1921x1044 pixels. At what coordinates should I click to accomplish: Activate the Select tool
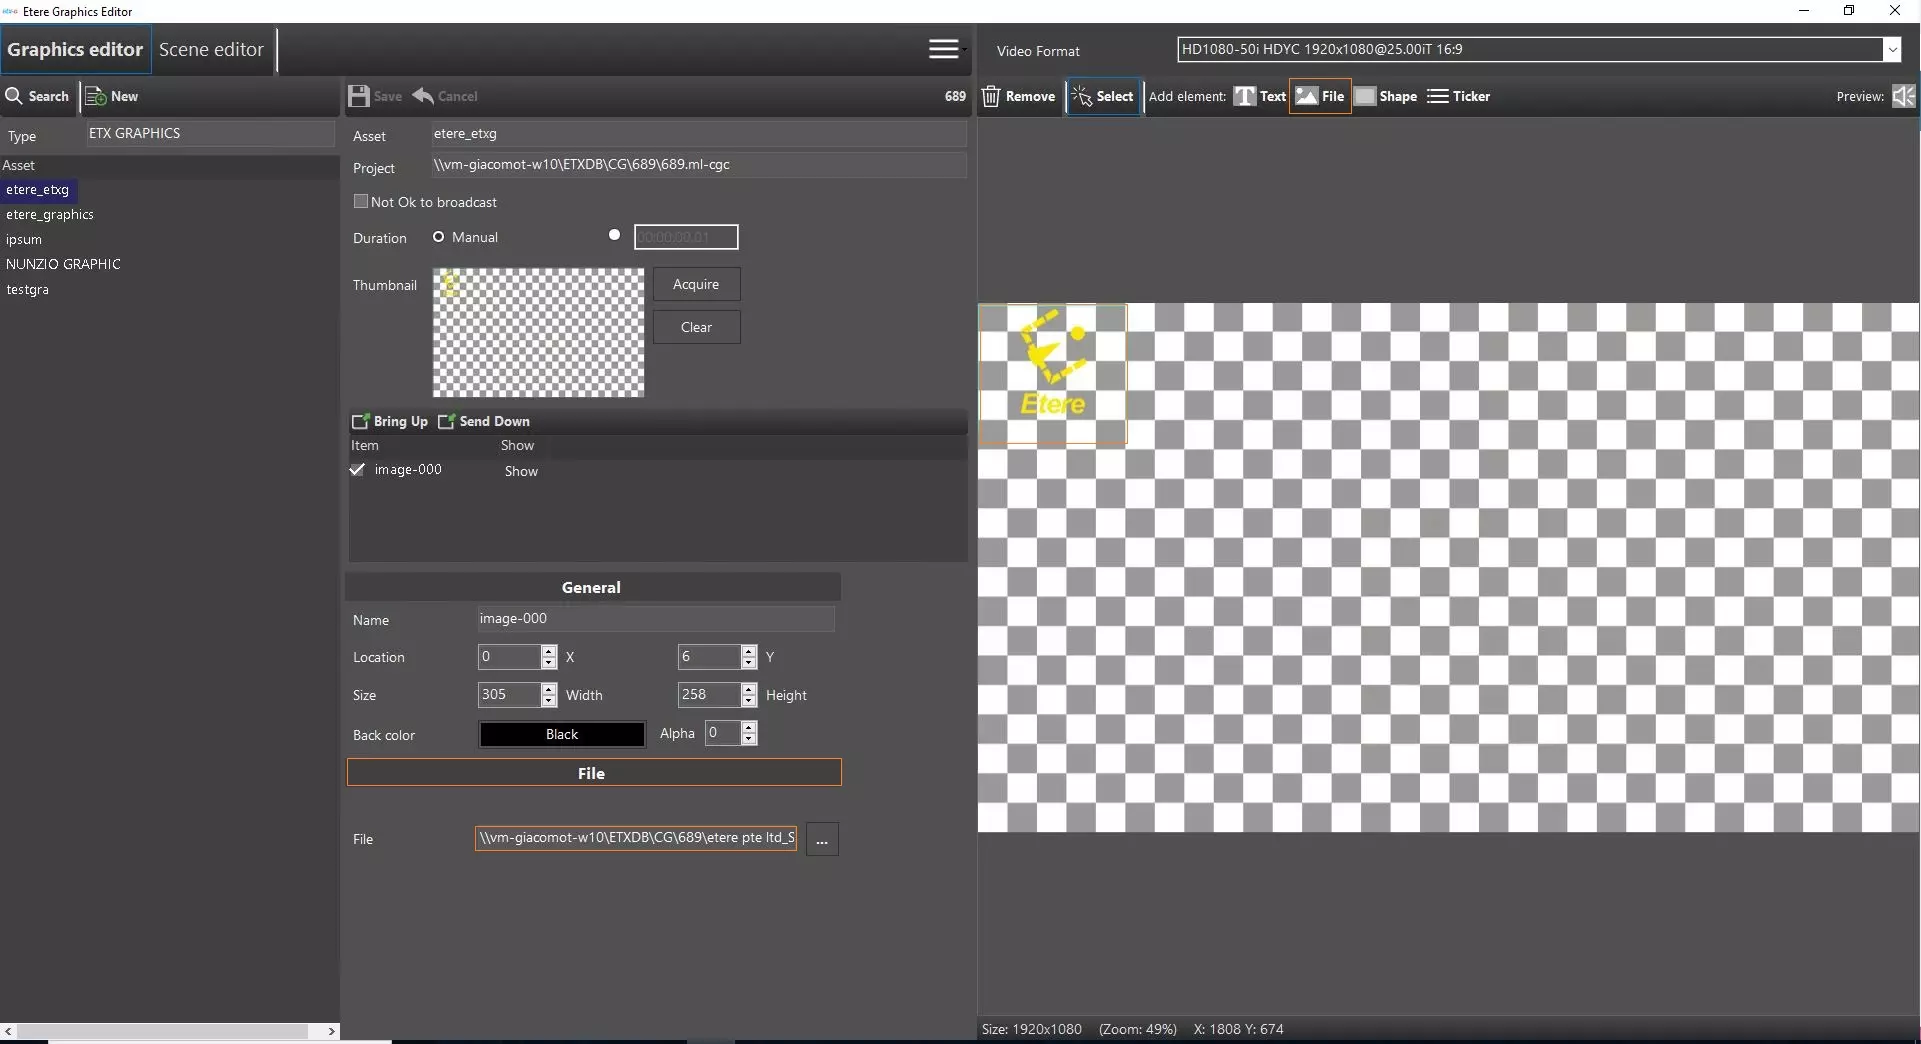pyautogui.click(x=1103, y=96)
